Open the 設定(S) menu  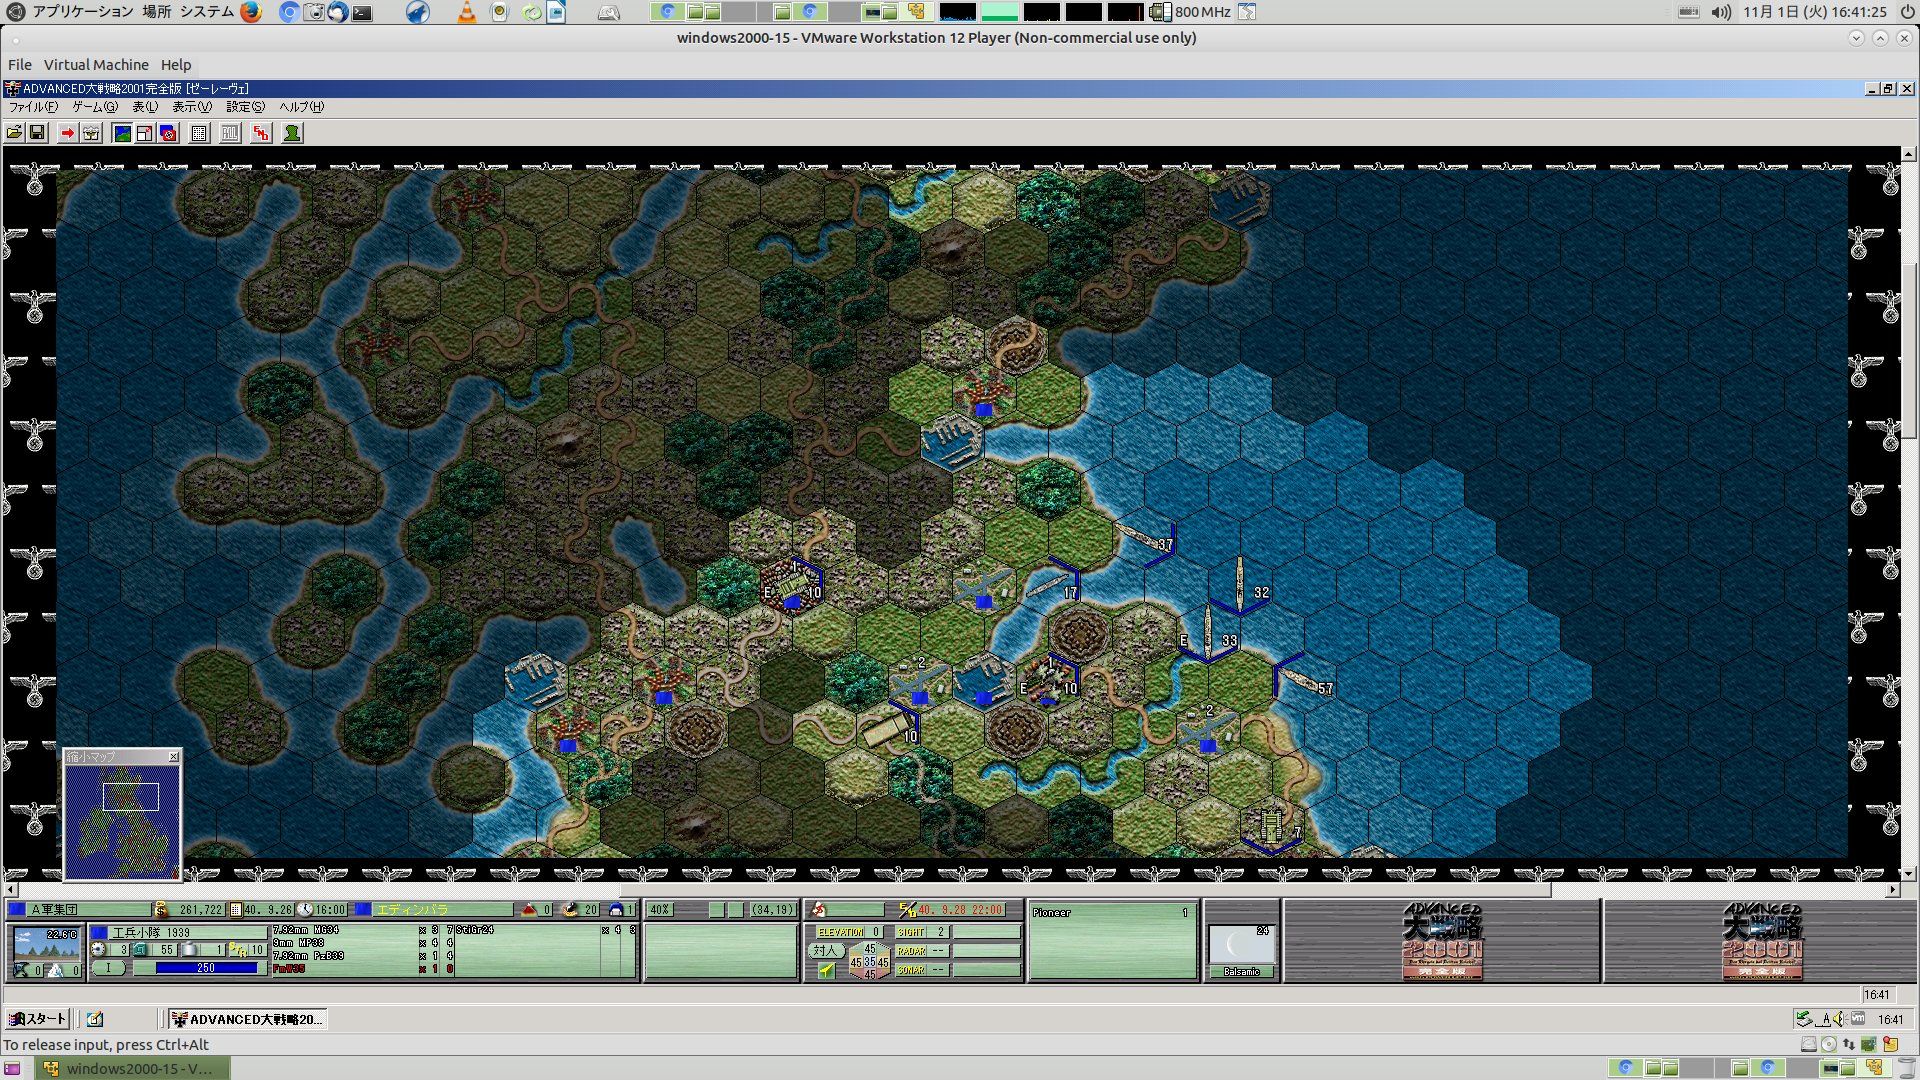click(245, 107)
